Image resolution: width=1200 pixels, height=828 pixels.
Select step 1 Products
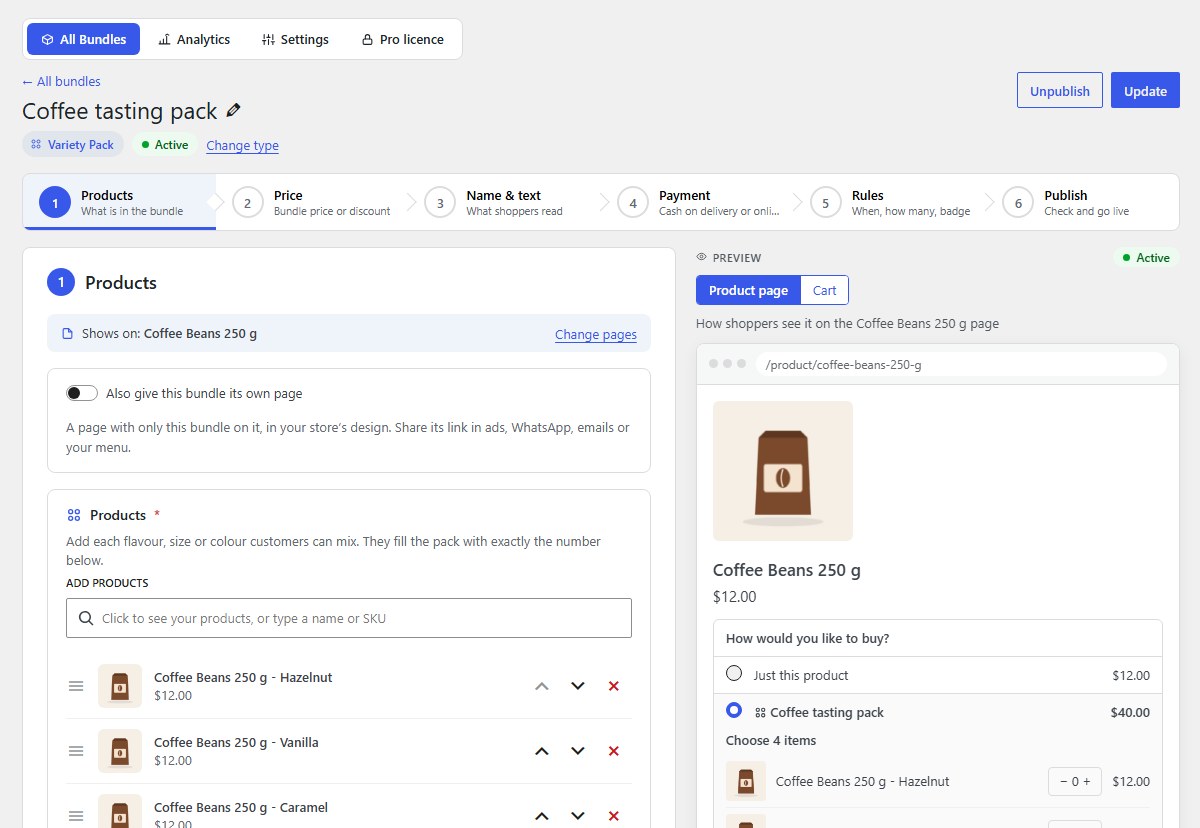click(x=119, y=203)
